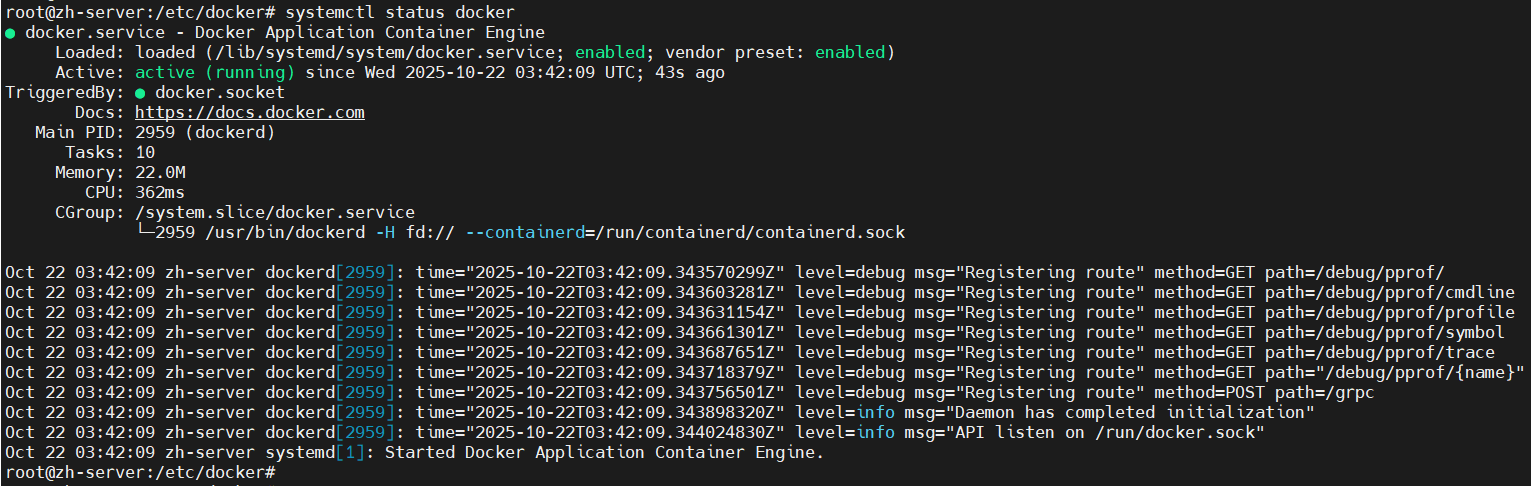Select CGroup path "/system.slice/docker.service"
This screenshot has width=1531, height=486.
275,212
